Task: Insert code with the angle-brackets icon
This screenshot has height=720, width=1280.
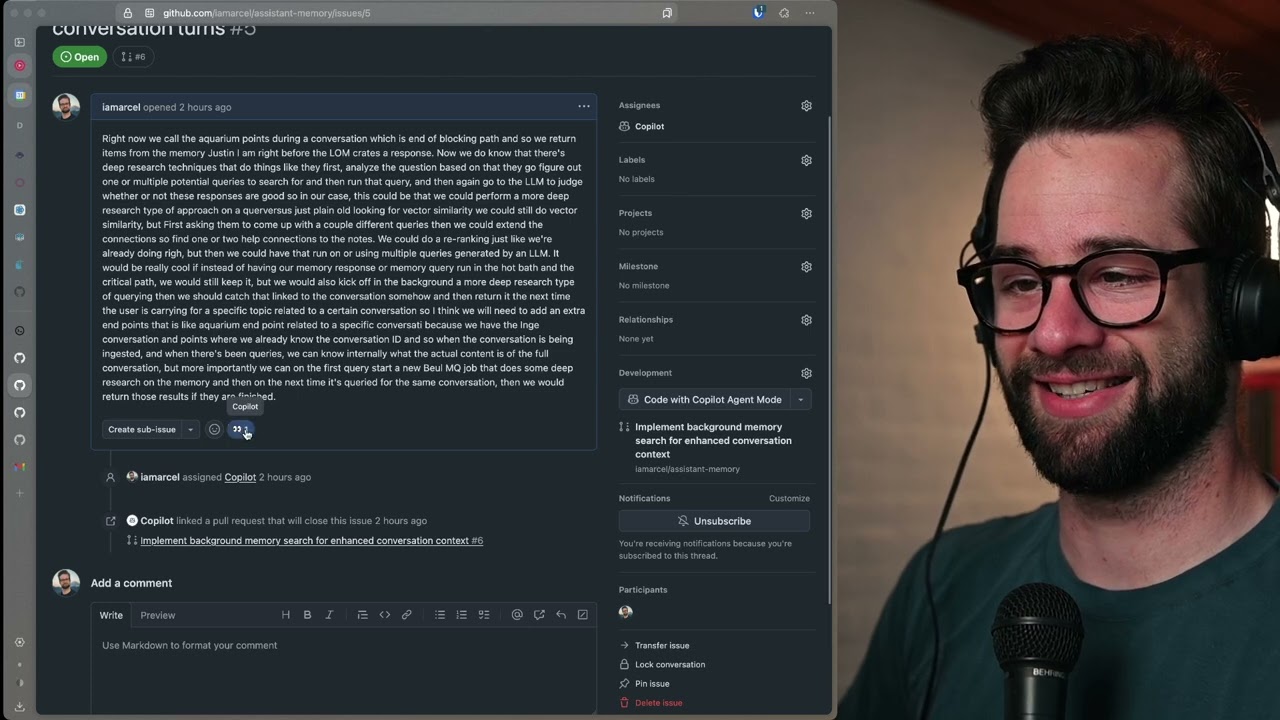Action: point(384,615)
